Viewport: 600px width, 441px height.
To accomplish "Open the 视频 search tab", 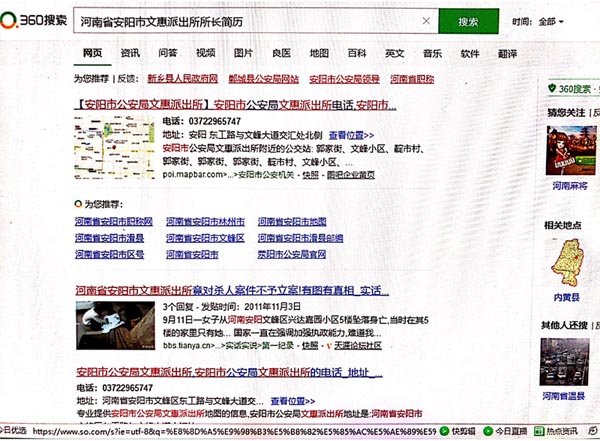I will coord(205,53).
